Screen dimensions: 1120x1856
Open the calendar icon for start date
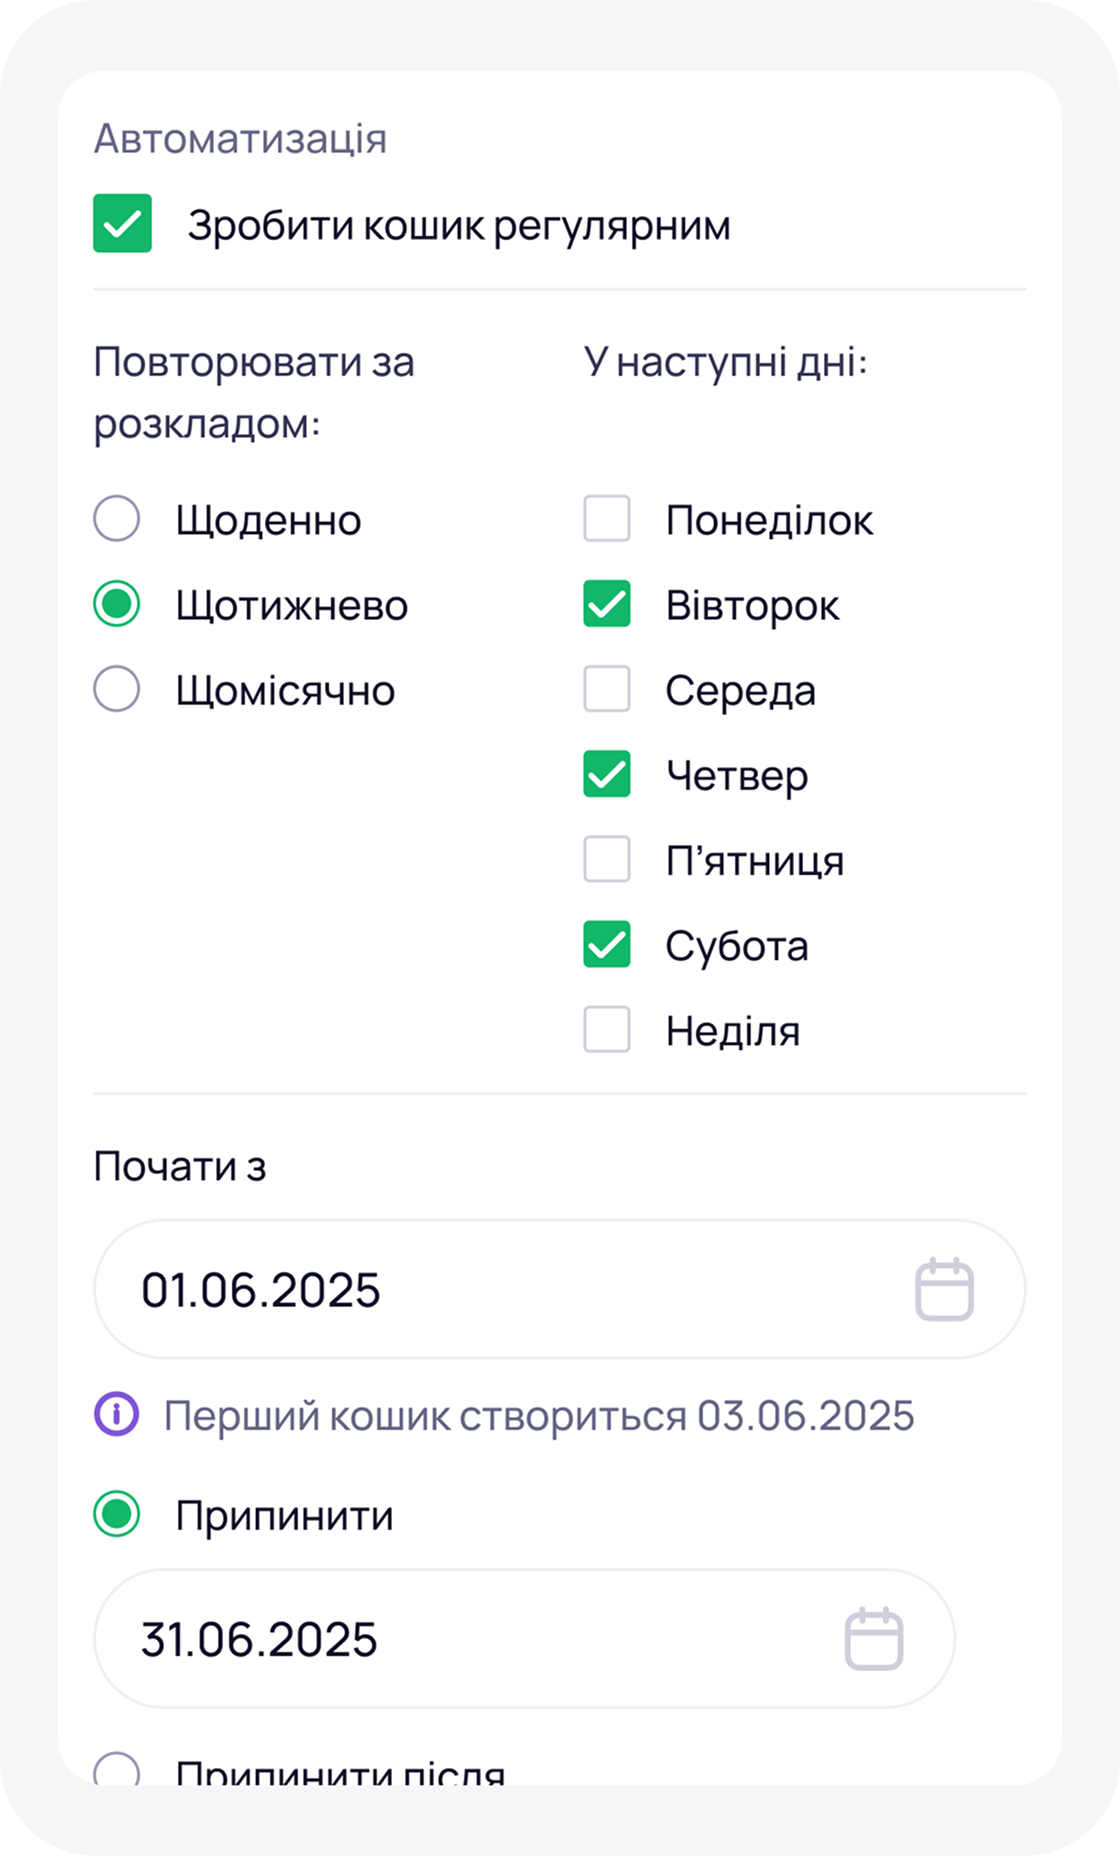pos(944,1289)
